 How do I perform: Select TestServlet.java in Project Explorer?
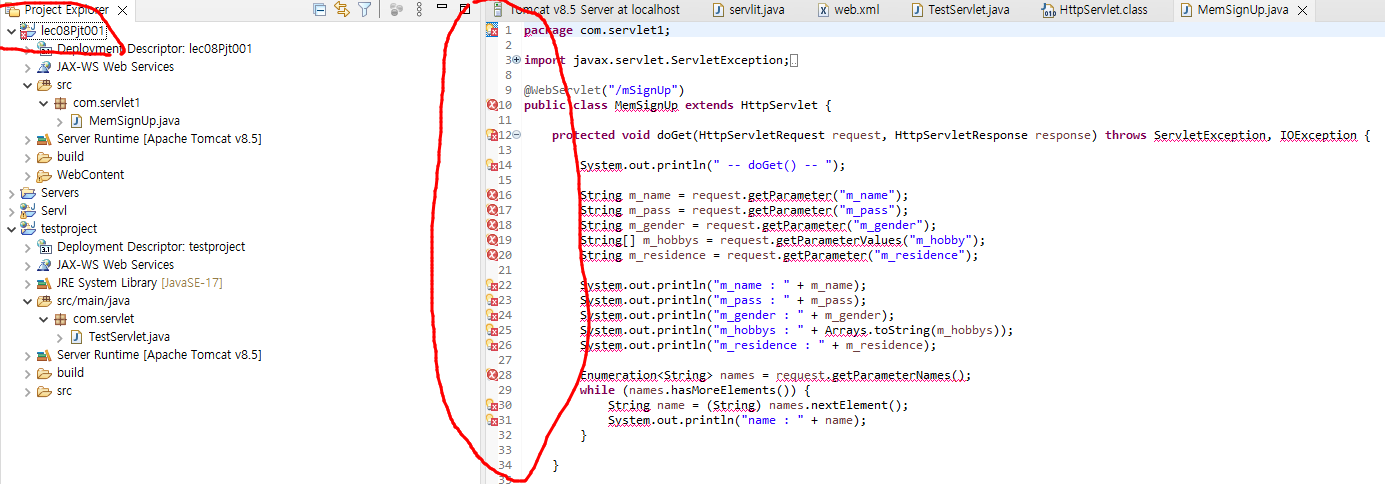[129, 336]
